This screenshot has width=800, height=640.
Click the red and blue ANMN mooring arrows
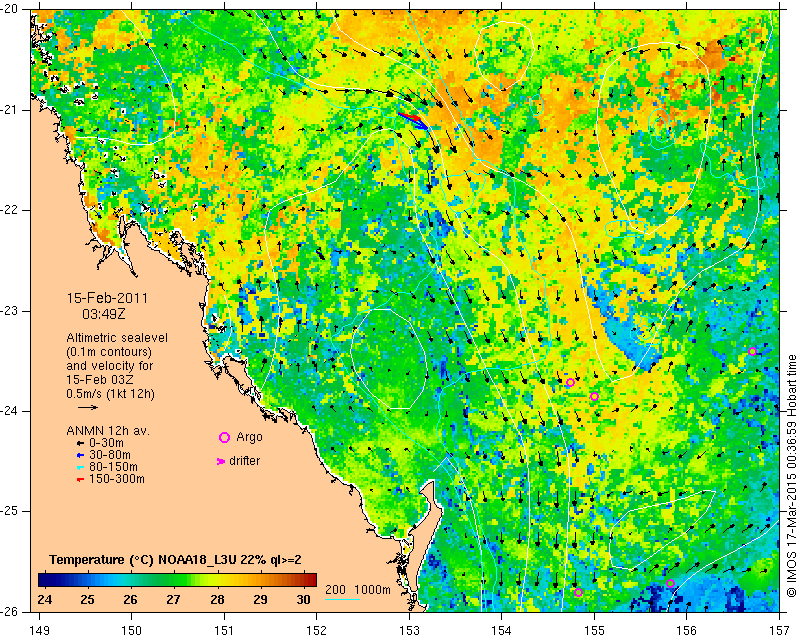(413, 120)
